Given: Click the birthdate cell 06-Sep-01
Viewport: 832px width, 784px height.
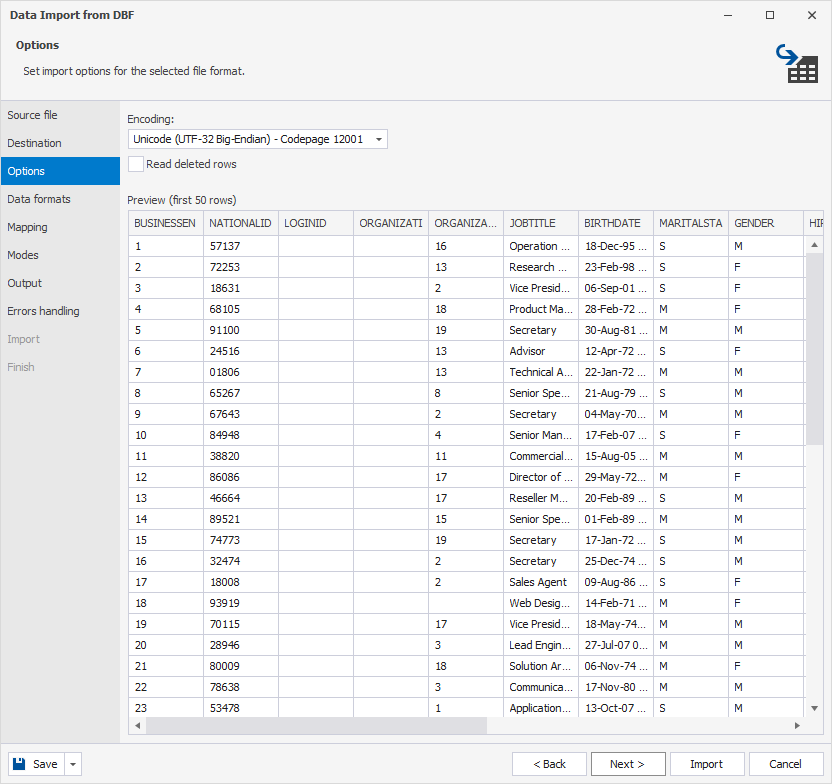Looking at the screenshot, I should click(x=616, y=288).
